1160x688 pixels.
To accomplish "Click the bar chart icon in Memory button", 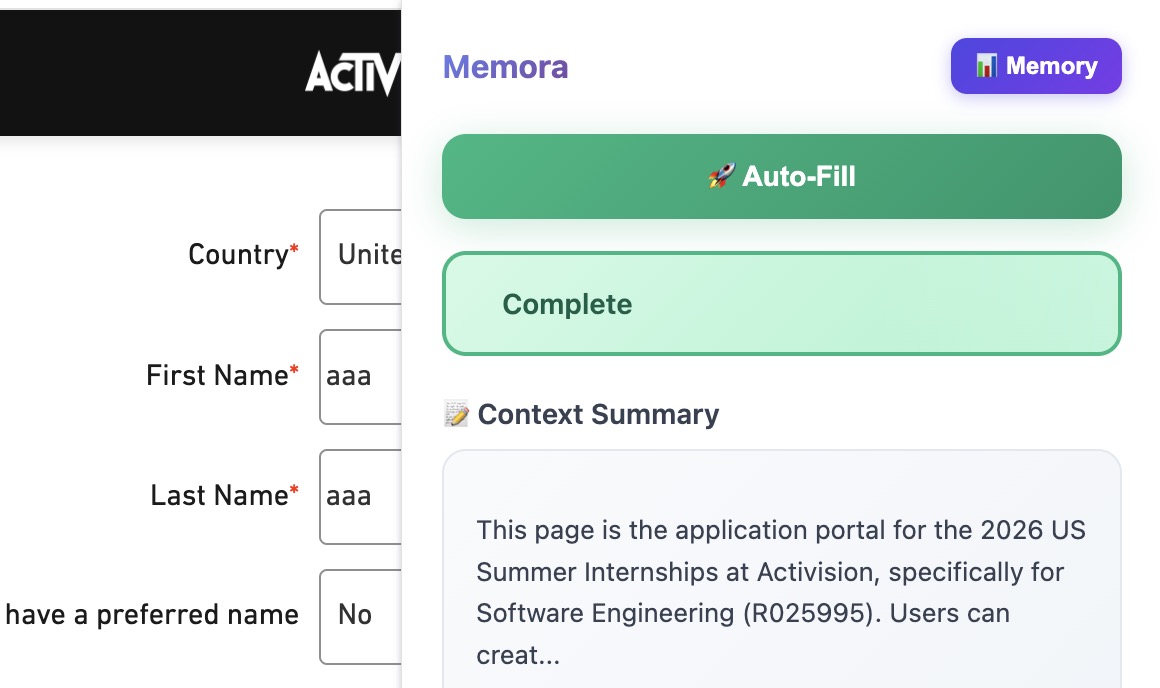I will tap(986, 66).
